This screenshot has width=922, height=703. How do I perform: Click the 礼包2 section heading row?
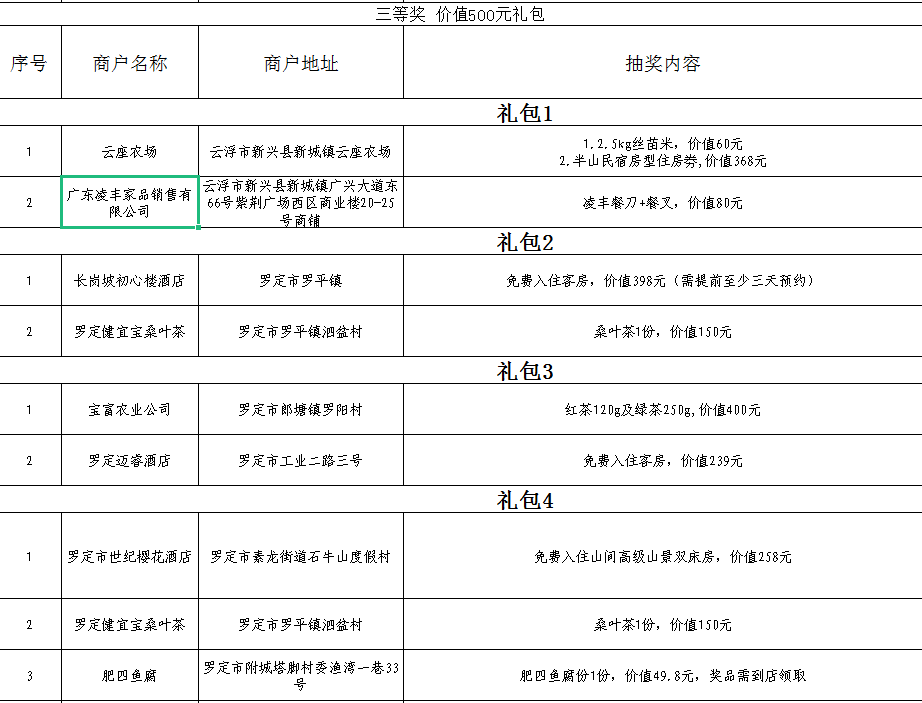click(x=524, y=242)
